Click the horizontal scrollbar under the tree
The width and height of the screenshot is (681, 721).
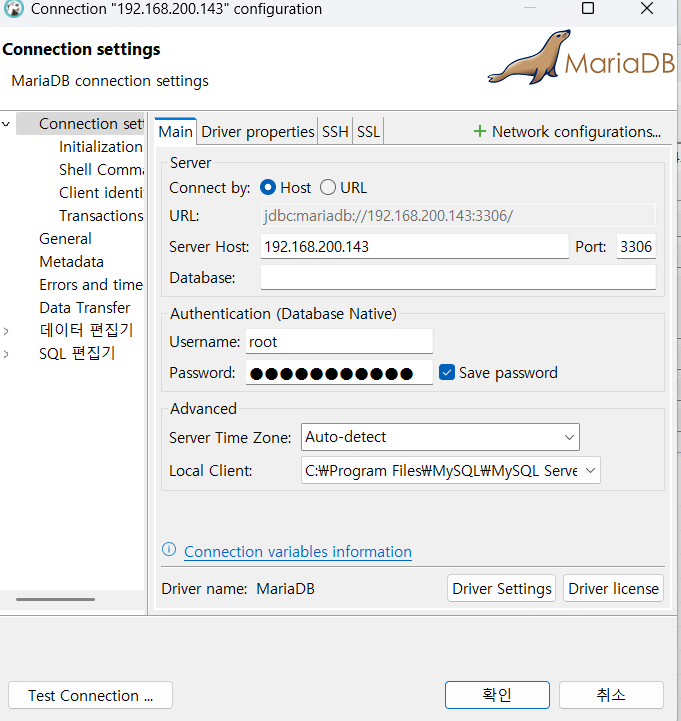point(55,599)
